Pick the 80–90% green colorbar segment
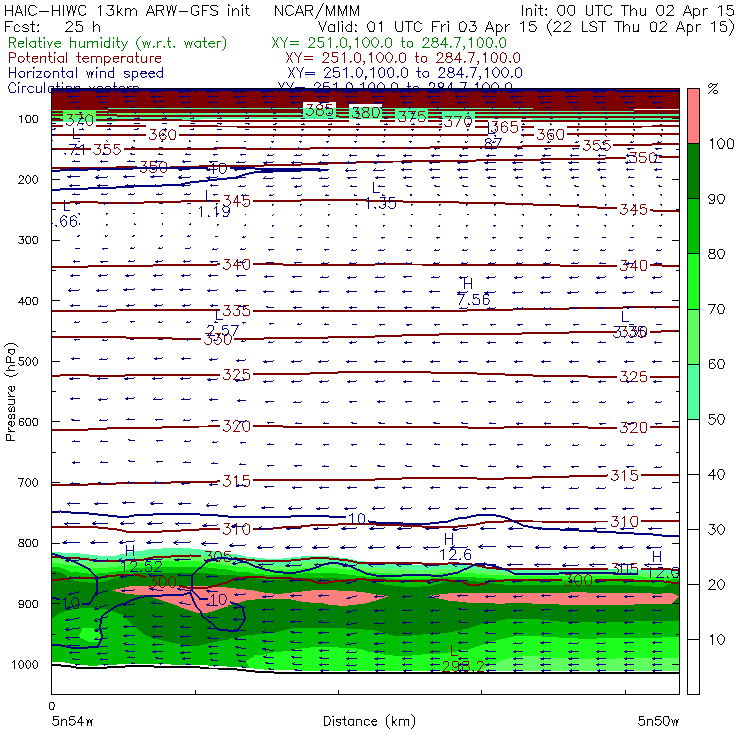Viewport: 740px width, 740px height. 693,226
